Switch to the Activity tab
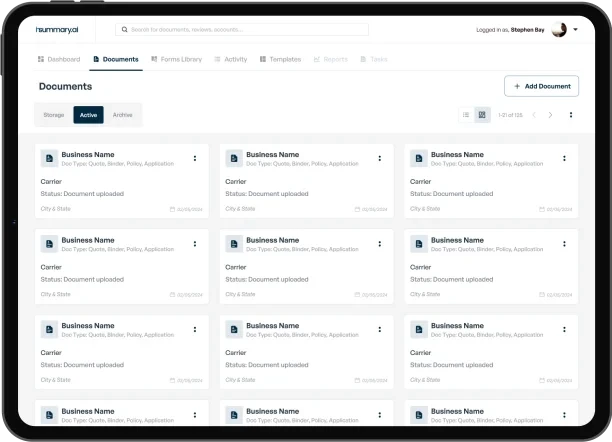Screen dimensions: 612x442 231,59
